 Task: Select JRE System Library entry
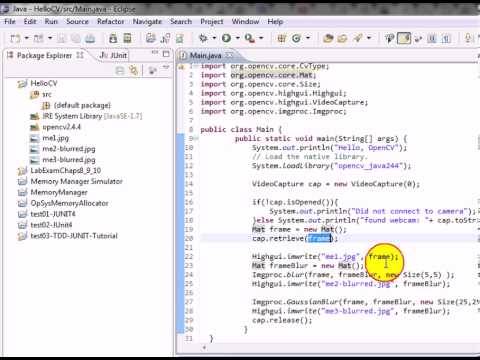(x=86, y=116)
